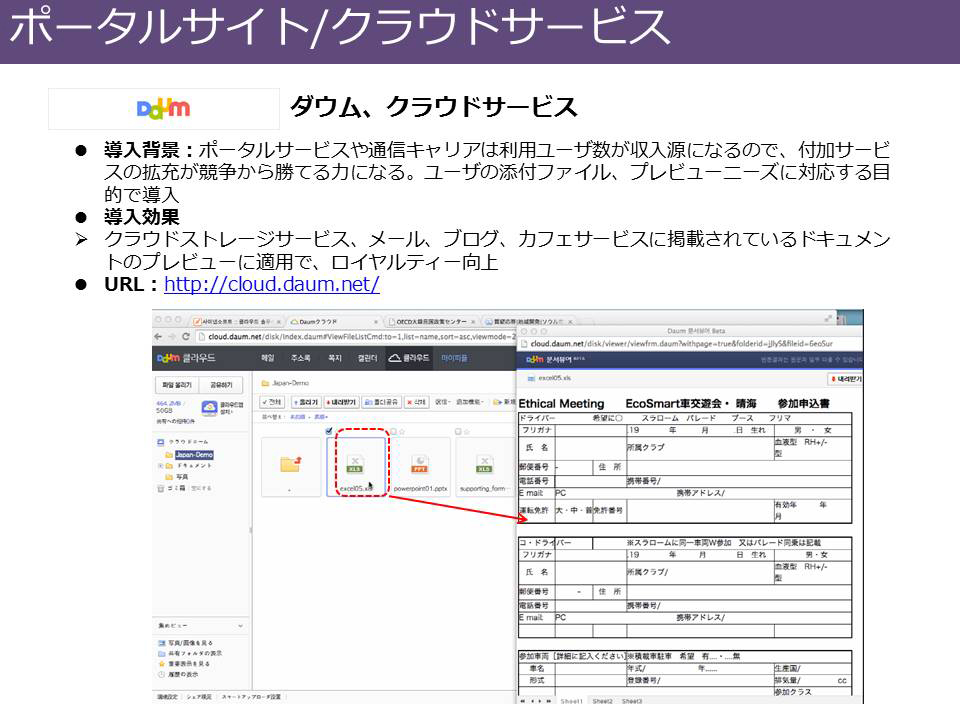
Task: Open the first browser tab with red icon
Action: (x=236, y=321)
